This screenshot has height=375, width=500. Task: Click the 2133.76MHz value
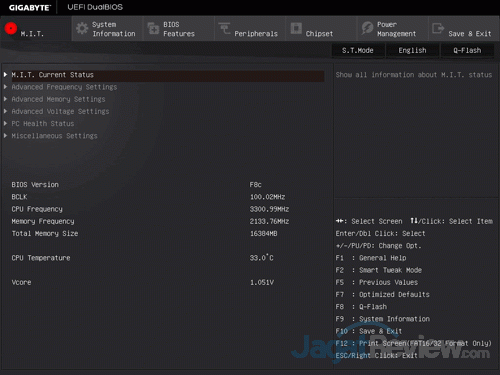[269, 221]
